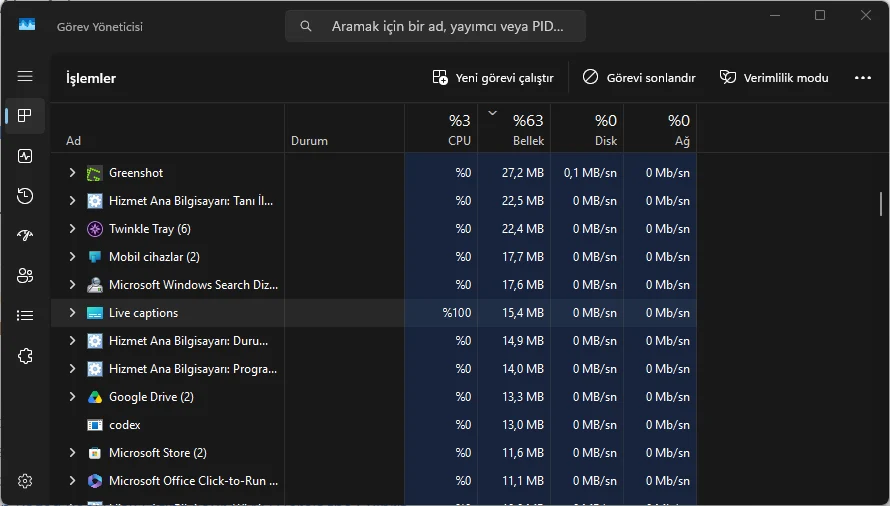This screenshot has height=506, width=890.
Task: Click the Hizmet Ana Bilgisayarı: Tanı icon
Action: pos(95,201)
